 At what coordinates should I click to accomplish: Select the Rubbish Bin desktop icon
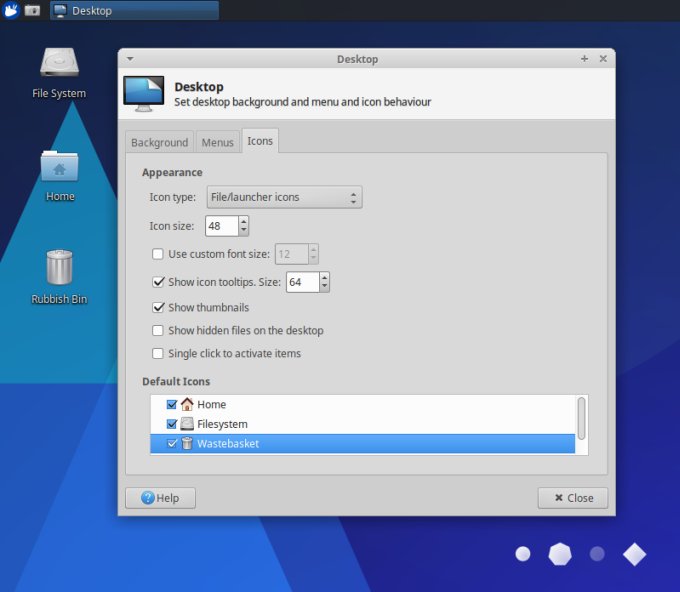click(59, 268)
